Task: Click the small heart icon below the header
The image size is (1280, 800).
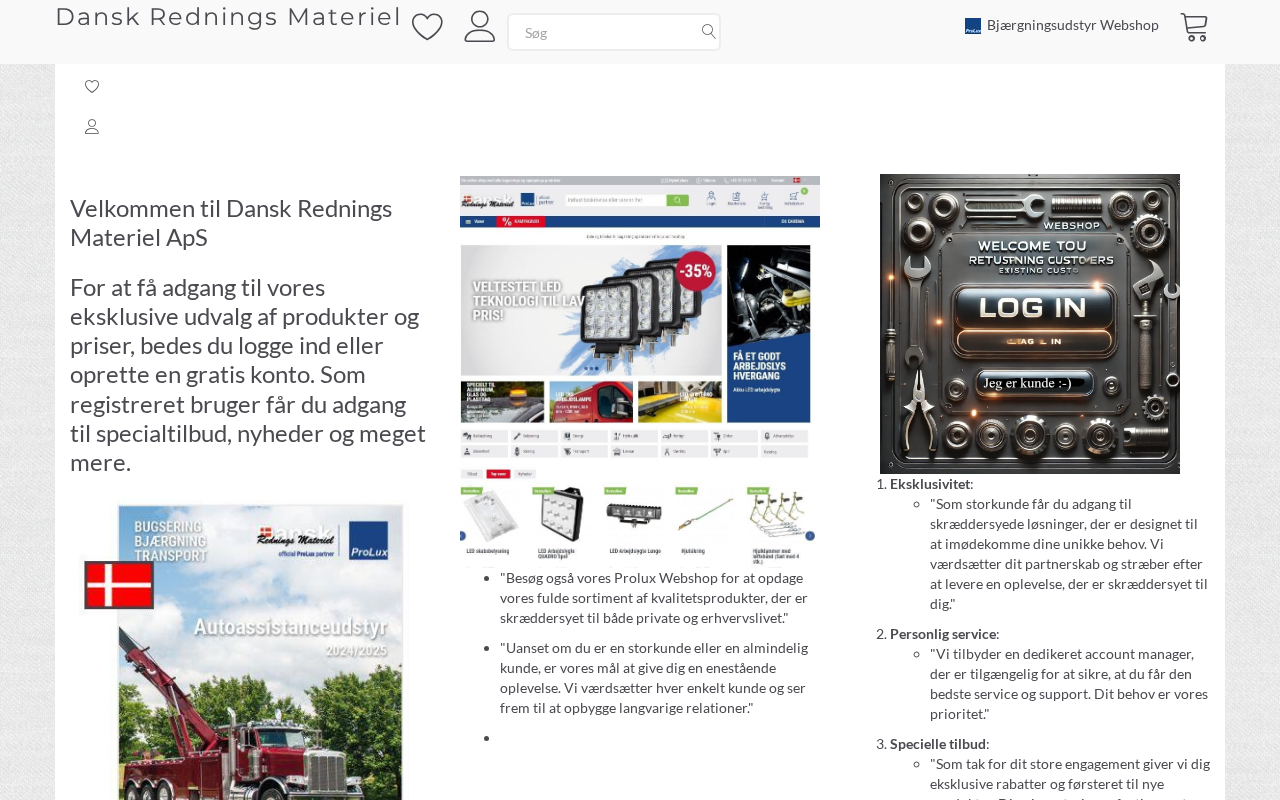Action: click(x=92, y=87)
